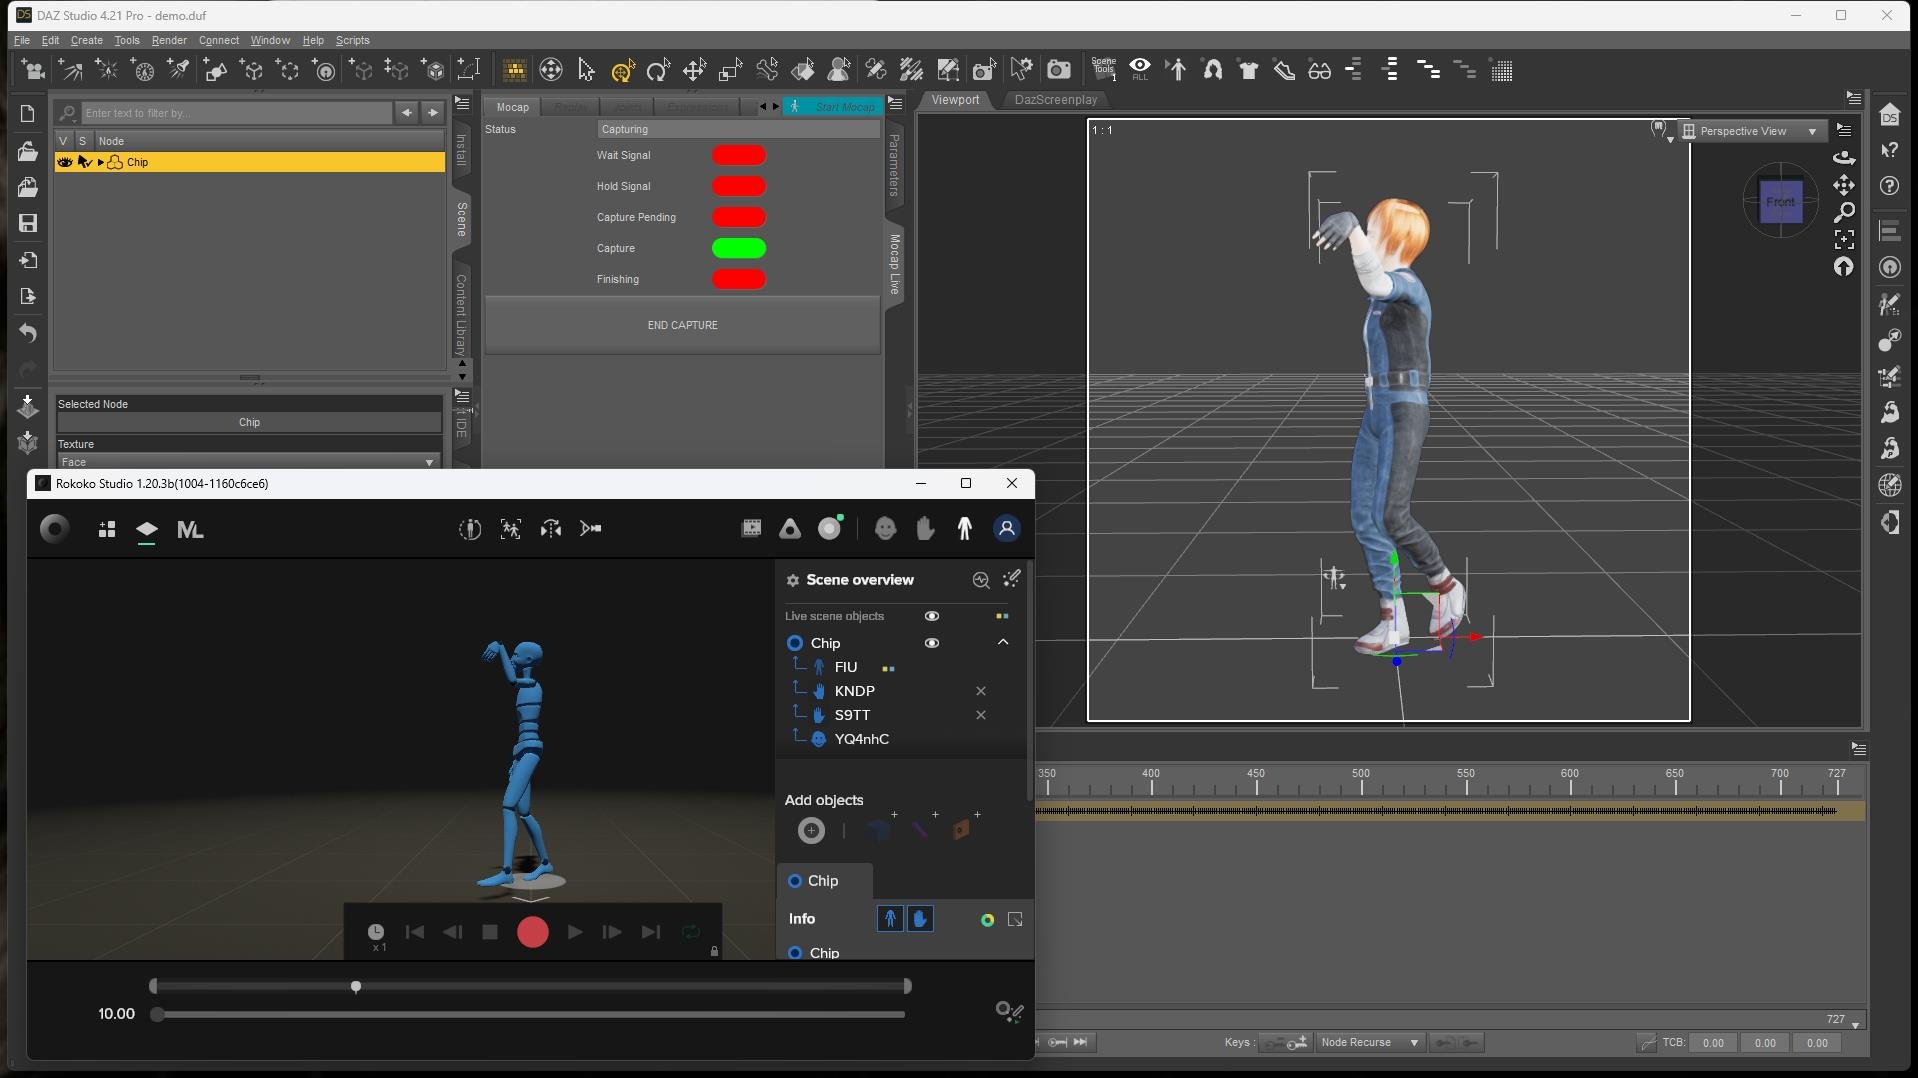Toggle the selectable arrow for Chip node
This screenshot has height=1078, width=1918.
(84, 162)
